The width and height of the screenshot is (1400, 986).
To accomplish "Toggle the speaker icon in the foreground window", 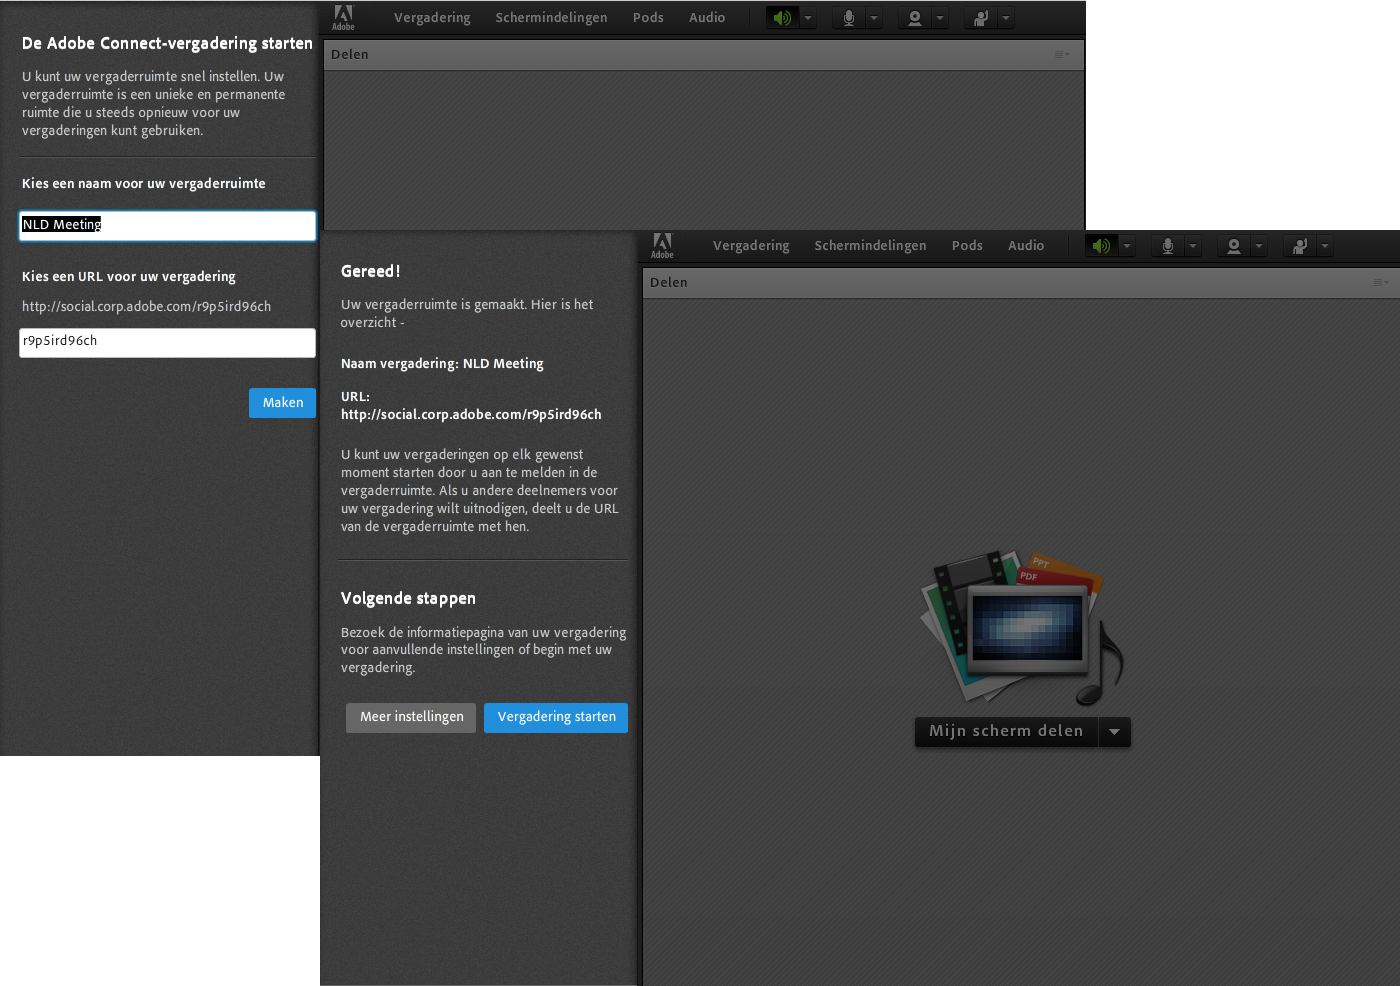I will pos(1101,246).
